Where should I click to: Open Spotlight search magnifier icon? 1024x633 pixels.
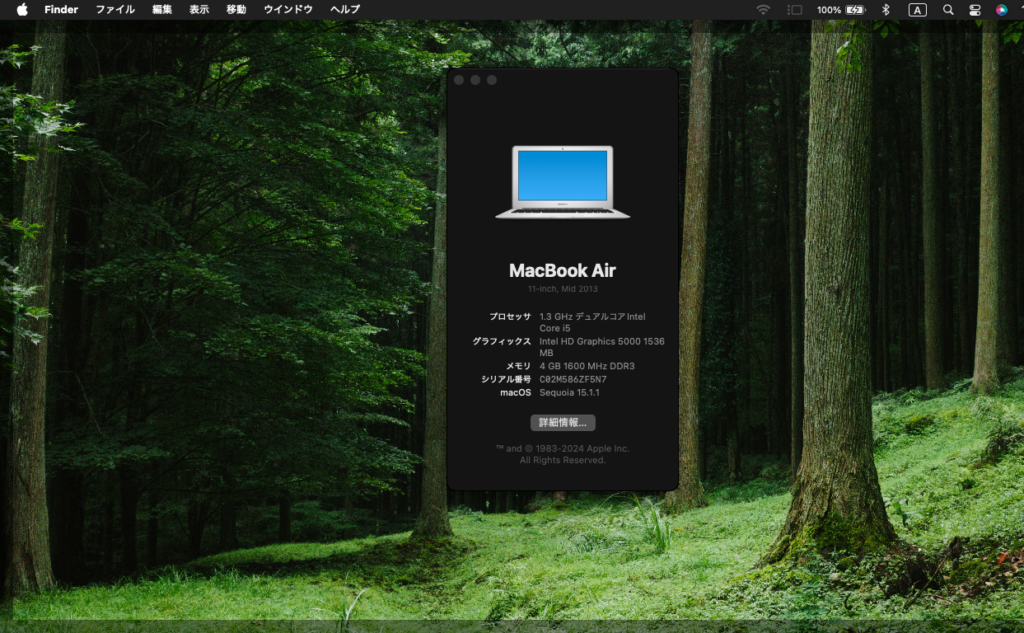(948, 9)
